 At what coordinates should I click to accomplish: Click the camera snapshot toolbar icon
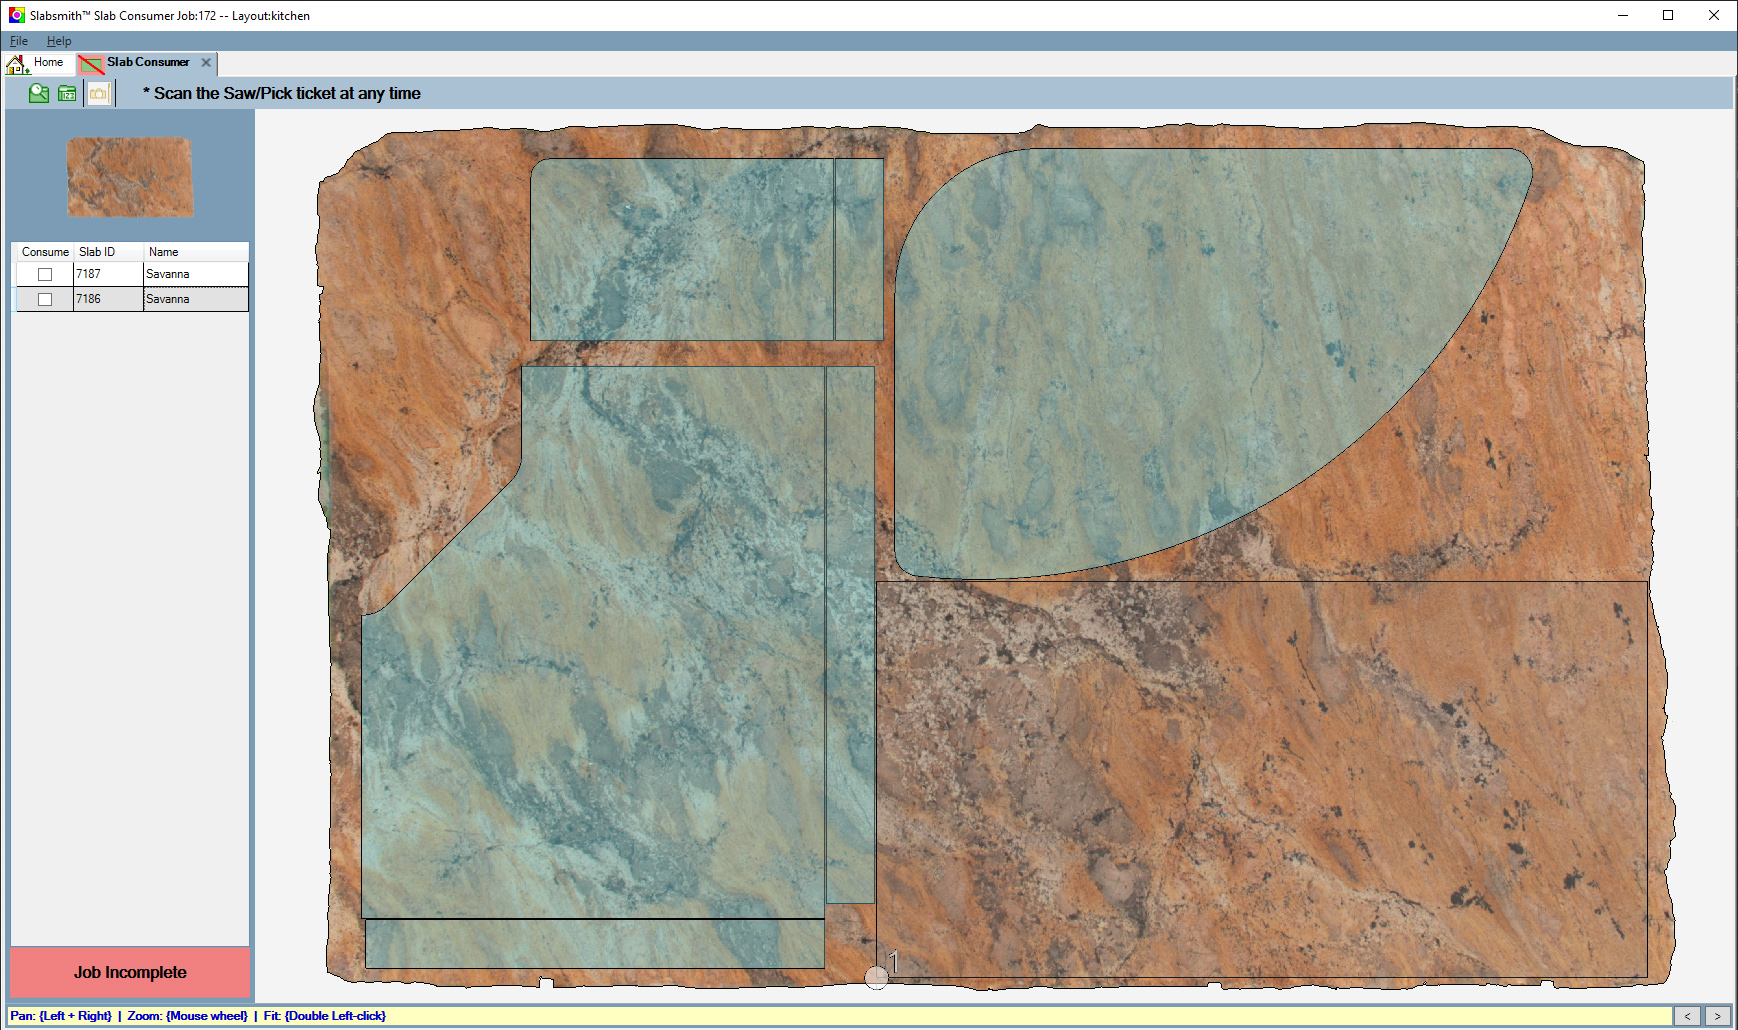tap(98, 93)
